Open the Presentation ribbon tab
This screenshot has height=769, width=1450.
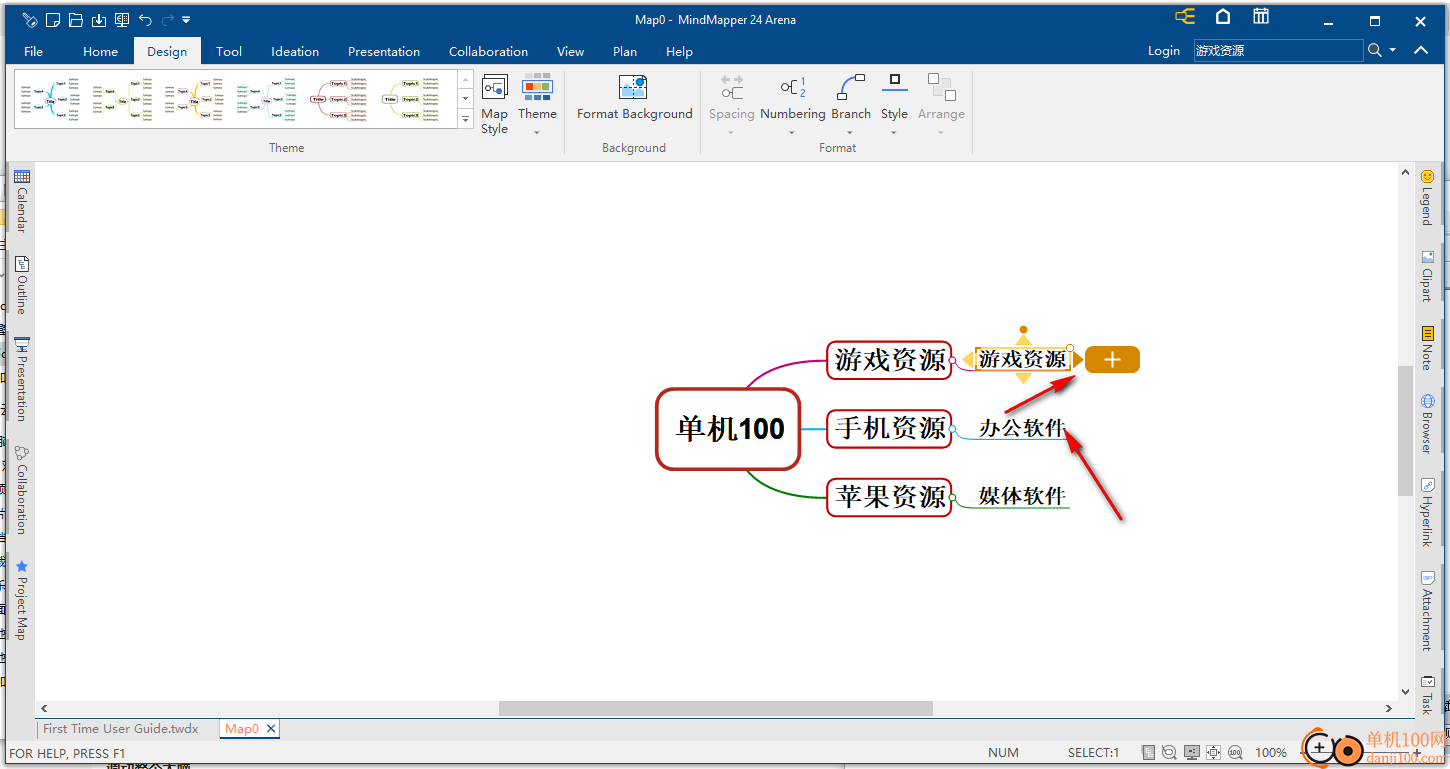point(384,51)
